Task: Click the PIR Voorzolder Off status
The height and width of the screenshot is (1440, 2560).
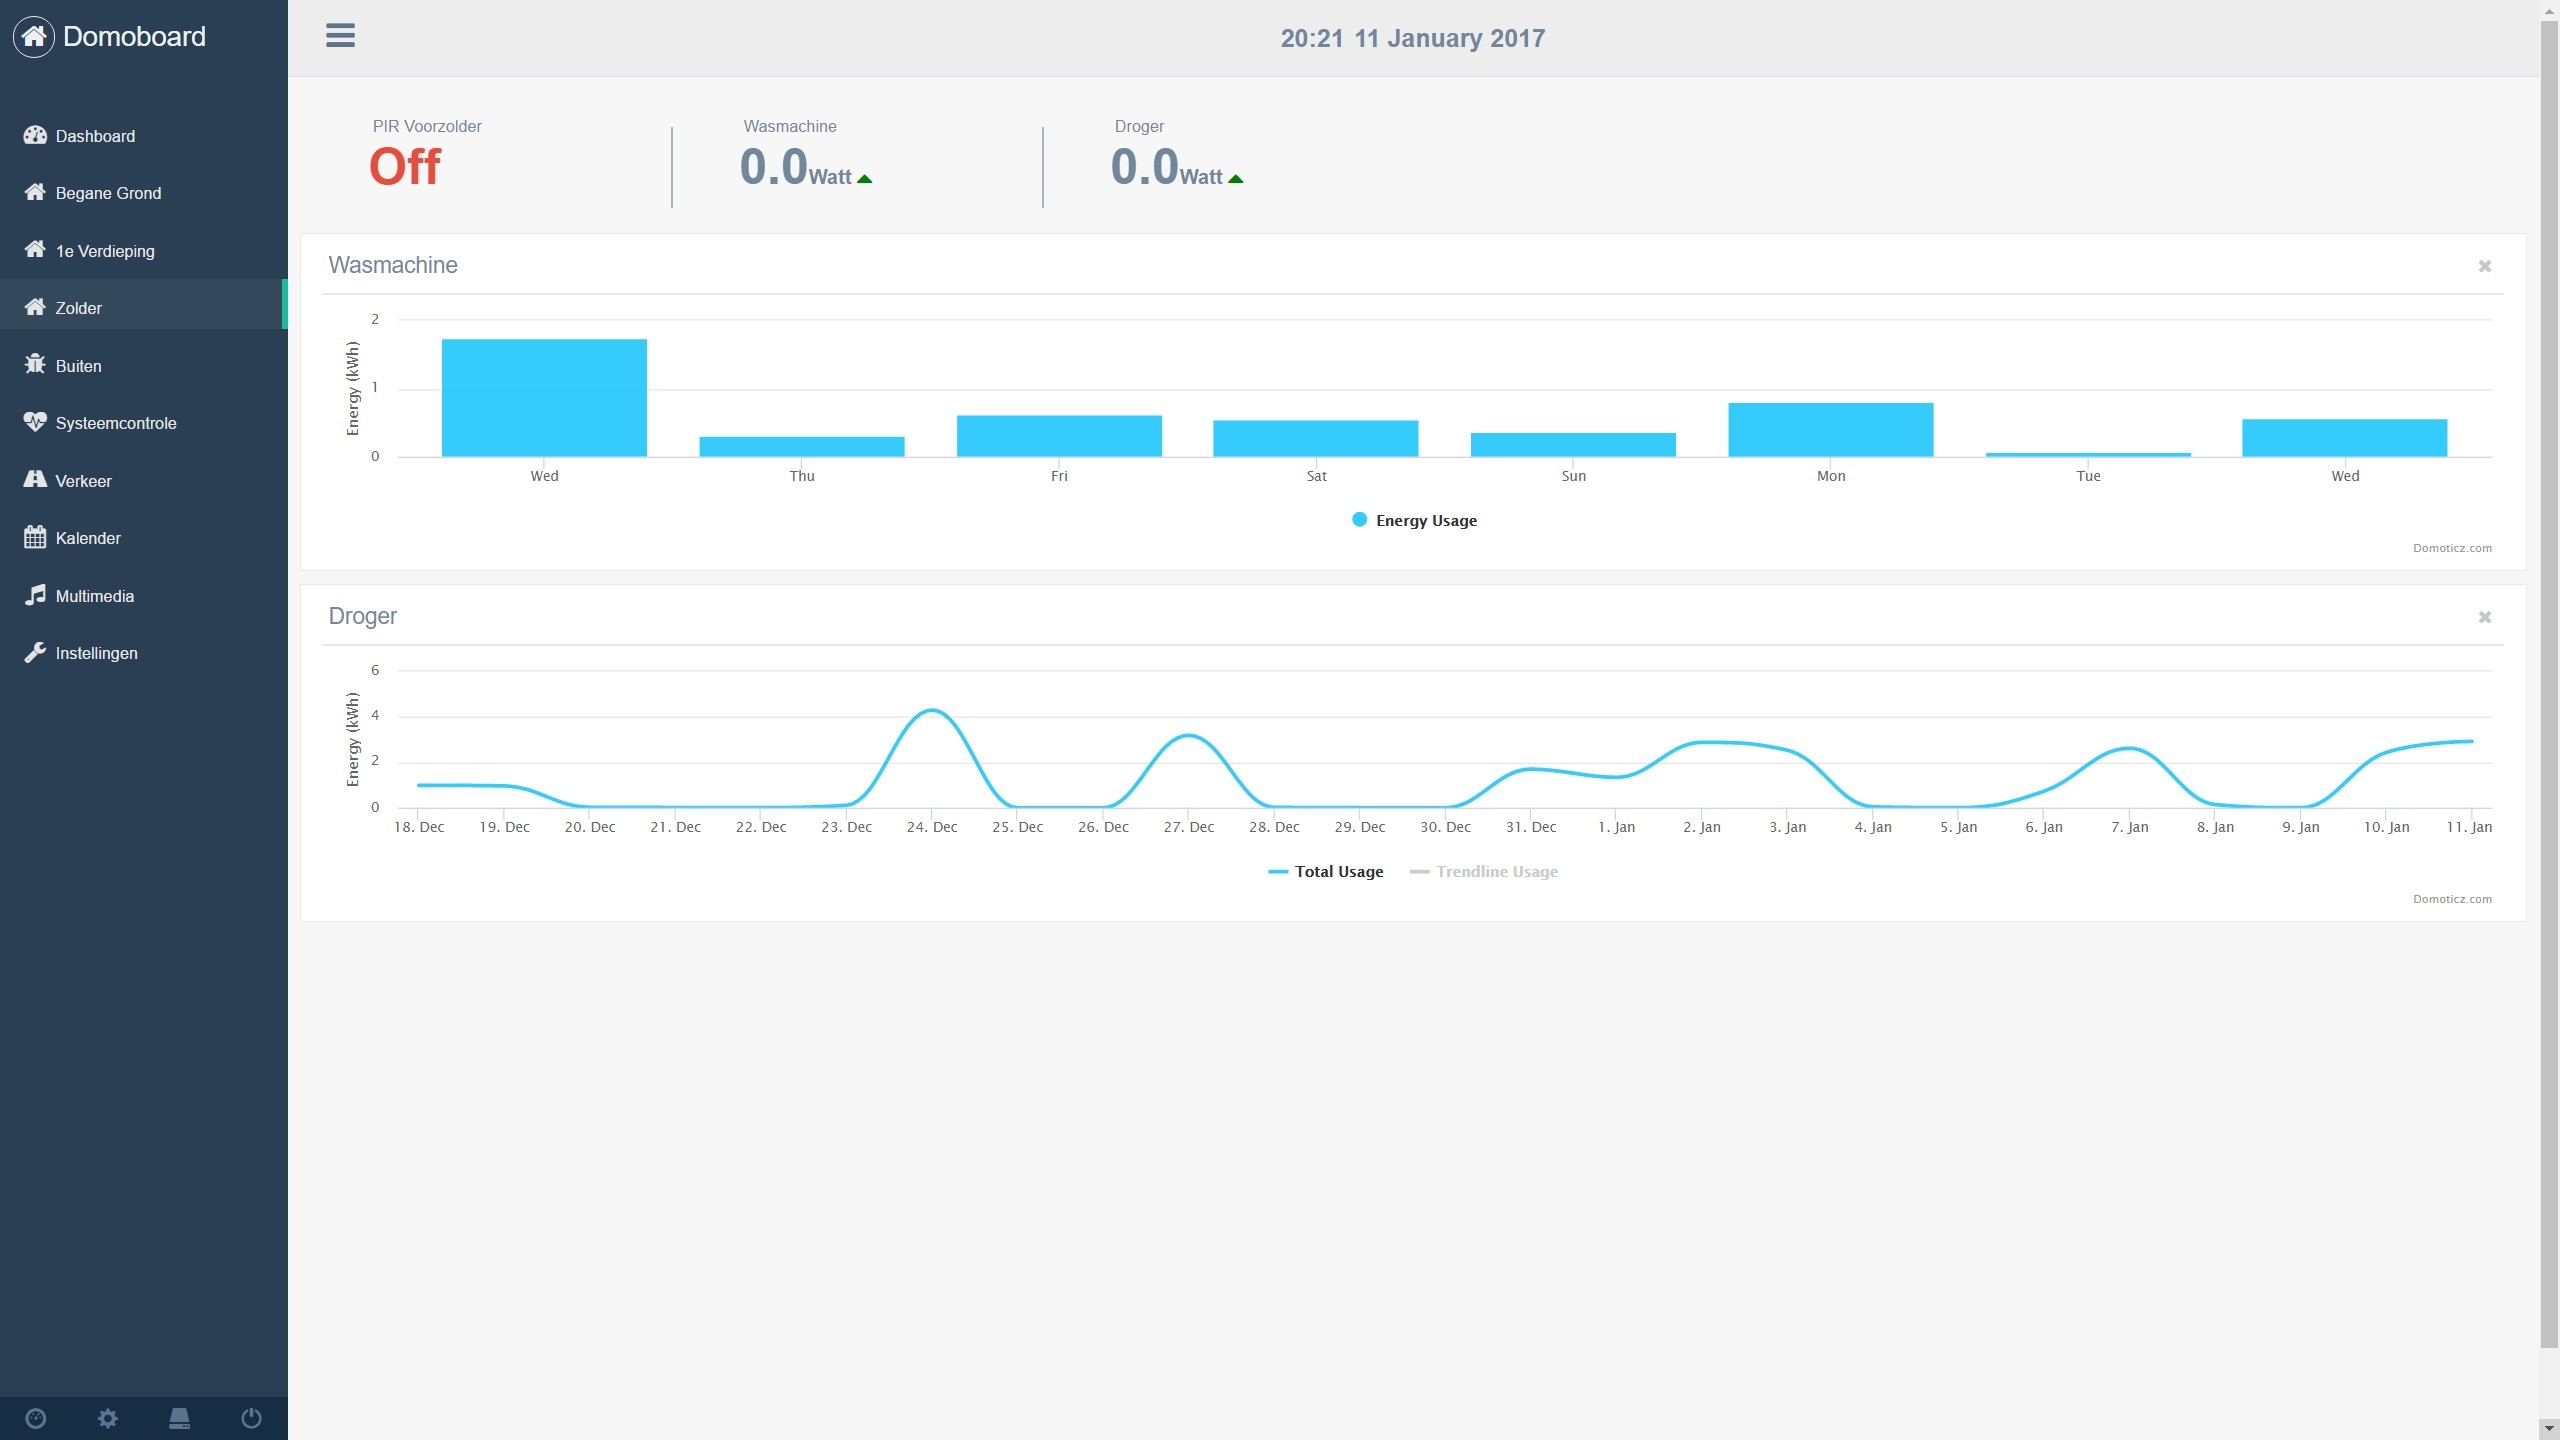Action: click(x=404, y=167)
